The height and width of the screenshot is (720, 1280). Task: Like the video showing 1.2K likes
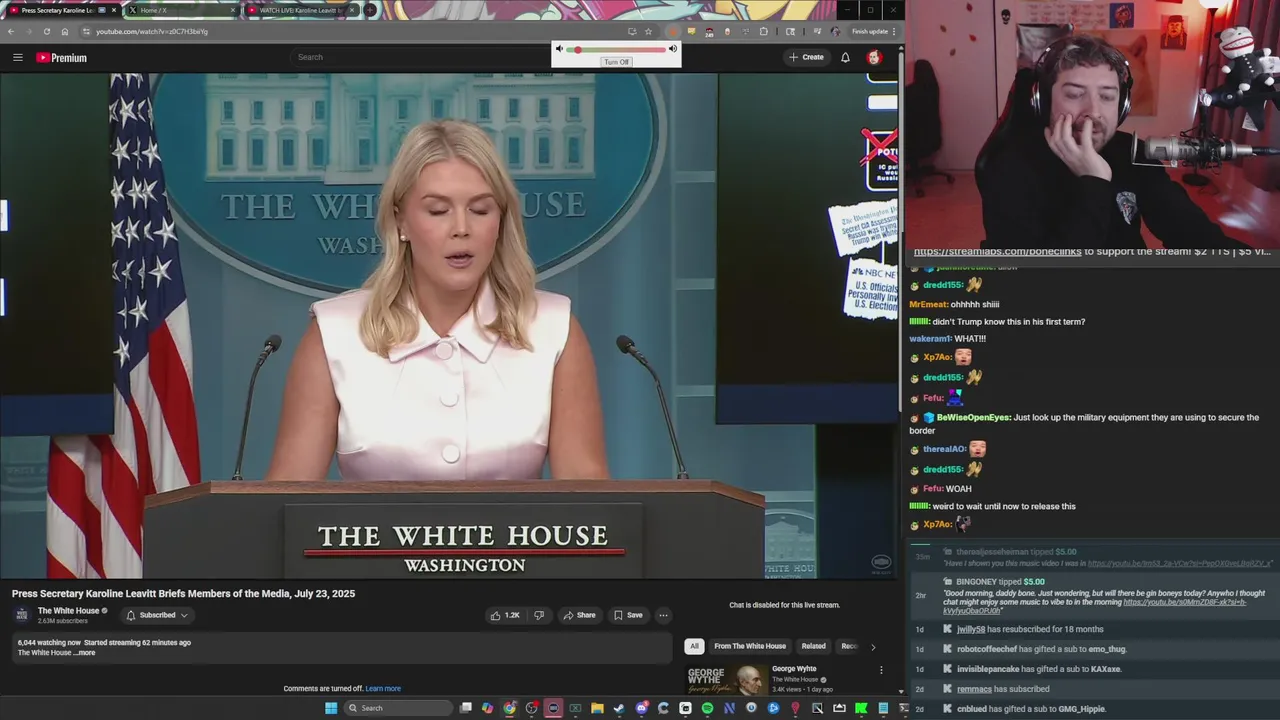pyautogui.click(x=505, y=615)
